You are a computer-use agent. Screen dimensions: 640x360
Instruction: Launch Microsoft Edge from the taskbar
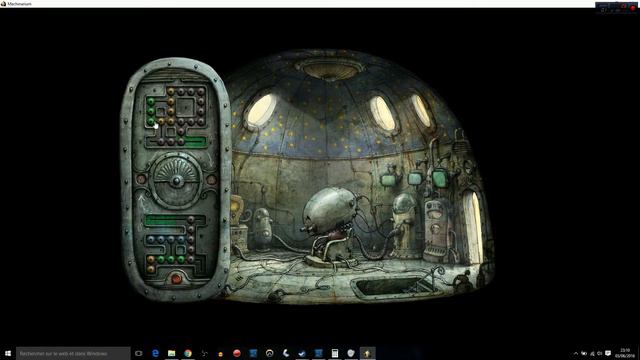155,353
